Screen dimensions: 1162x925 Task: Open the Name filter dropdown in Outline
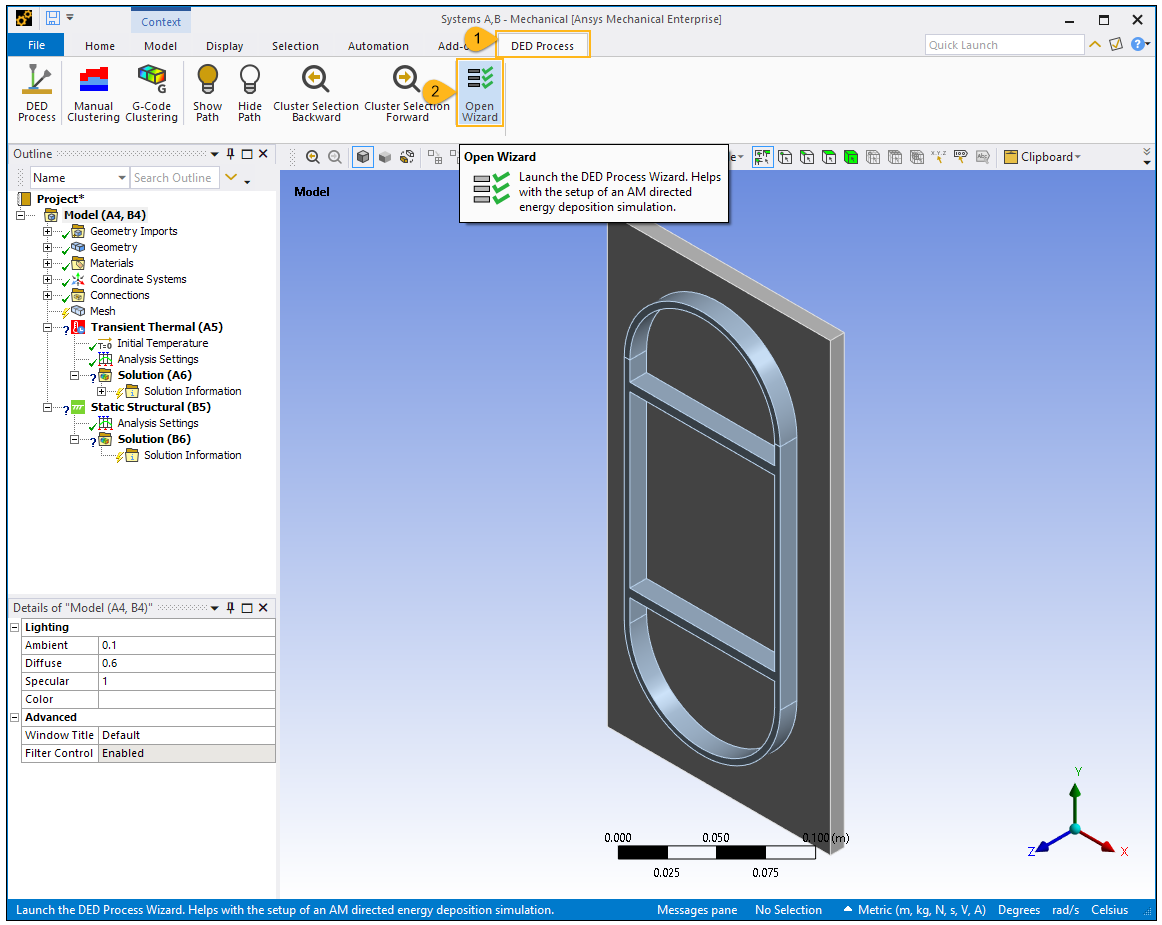coord(122,178)
